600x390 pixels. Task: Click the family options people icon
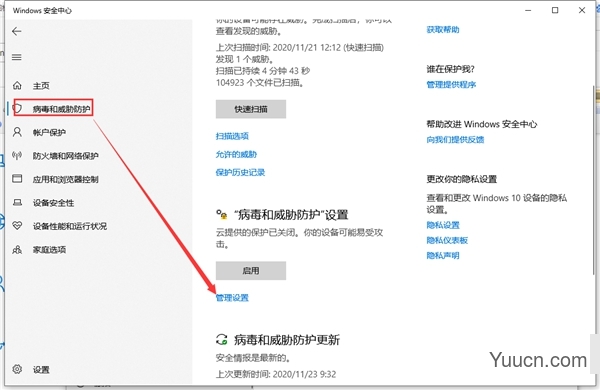(17, 250)
